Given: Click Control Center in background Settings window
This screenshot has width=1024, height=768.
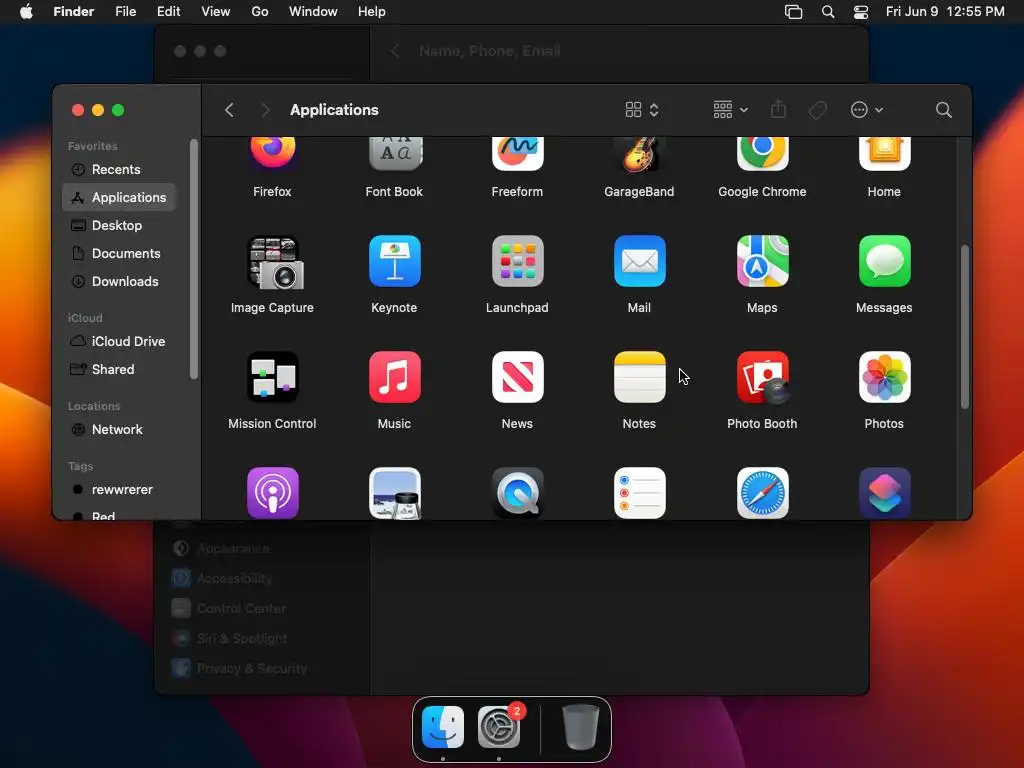Looking at the screenshot, I should coord(241,608).
